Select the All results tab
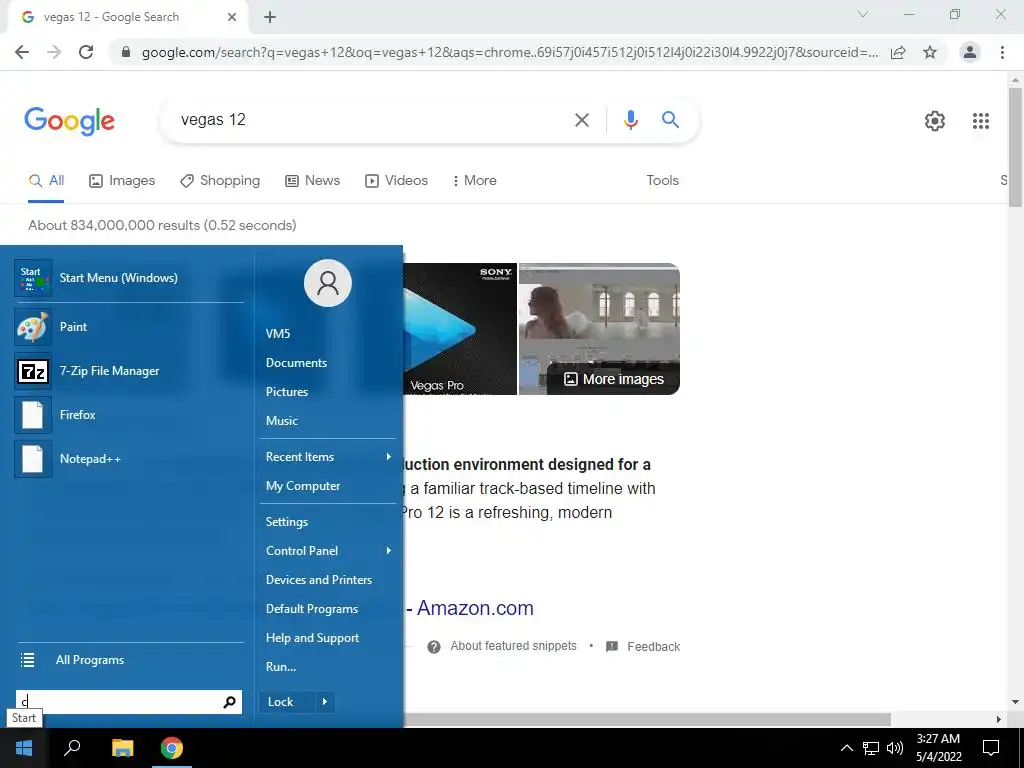Image resolution: width=1024 pixels, height=768 pixels. [x=46, y=181]
